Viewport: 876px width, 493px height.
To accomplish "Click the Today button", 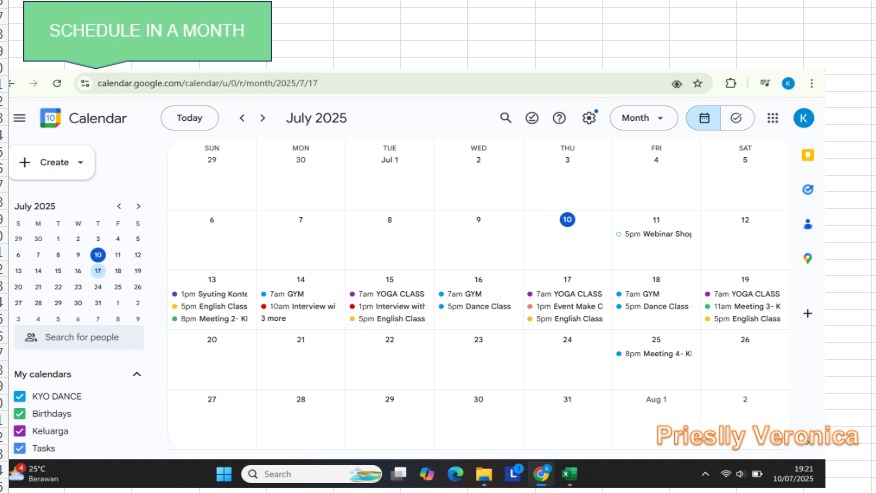I will (189, 118).
